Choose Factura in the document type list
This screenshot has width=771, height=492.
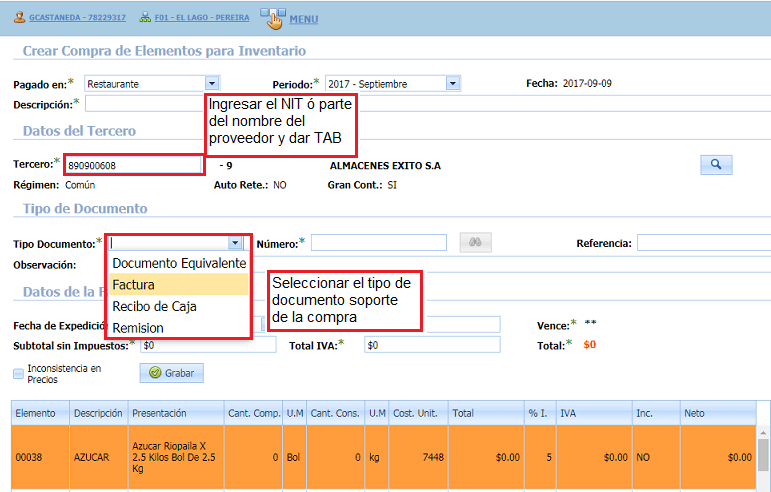click(179, 285)
